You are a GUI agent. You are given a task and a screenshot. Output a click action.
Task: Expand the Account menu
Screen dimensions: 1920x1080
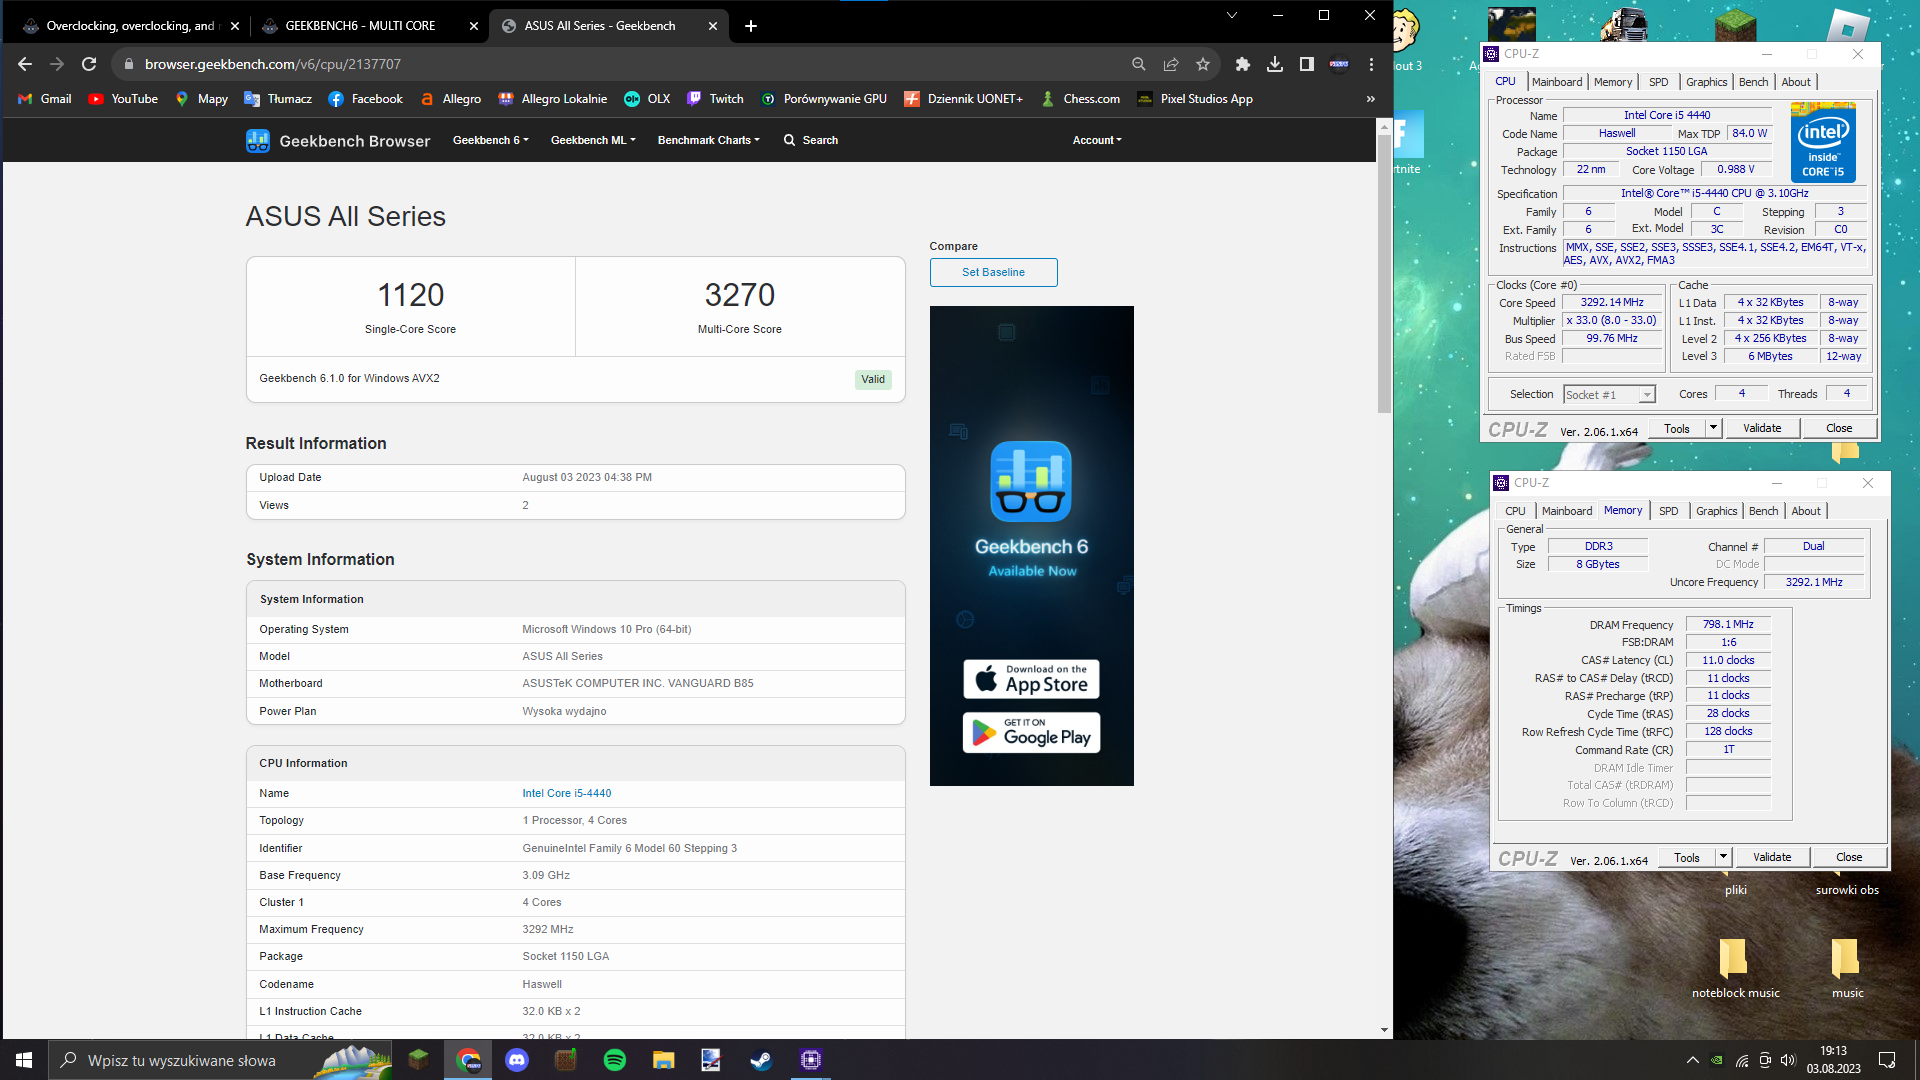coord(1097,140)
